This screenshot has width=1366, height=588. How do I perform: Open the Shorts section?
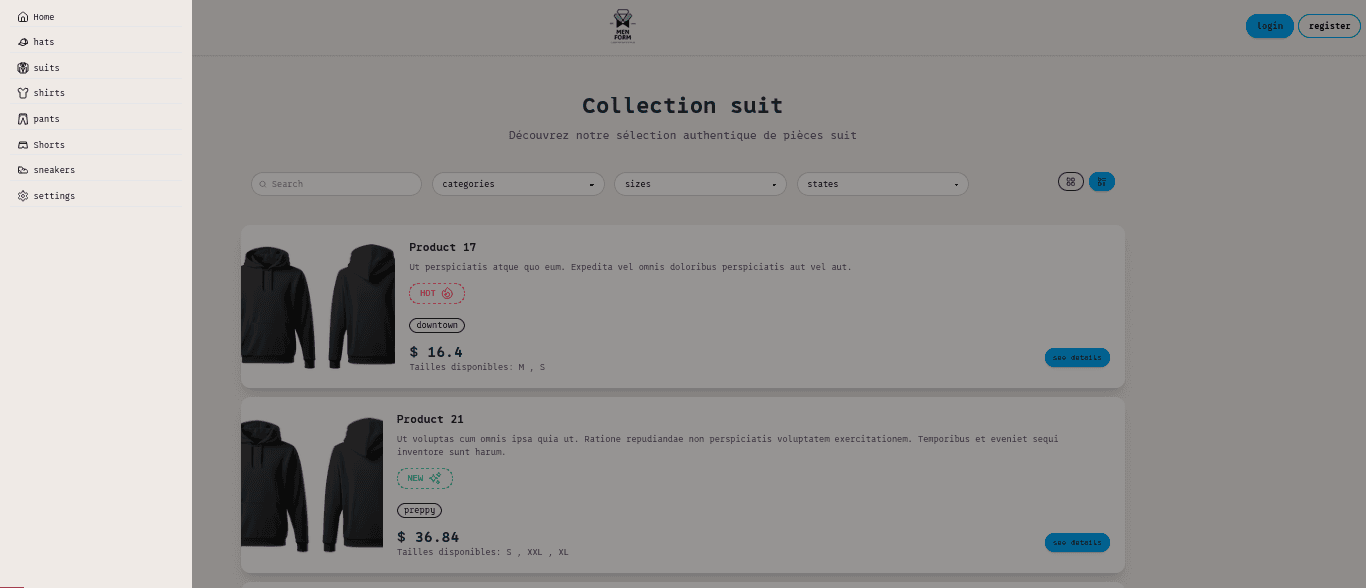(98, 145)
